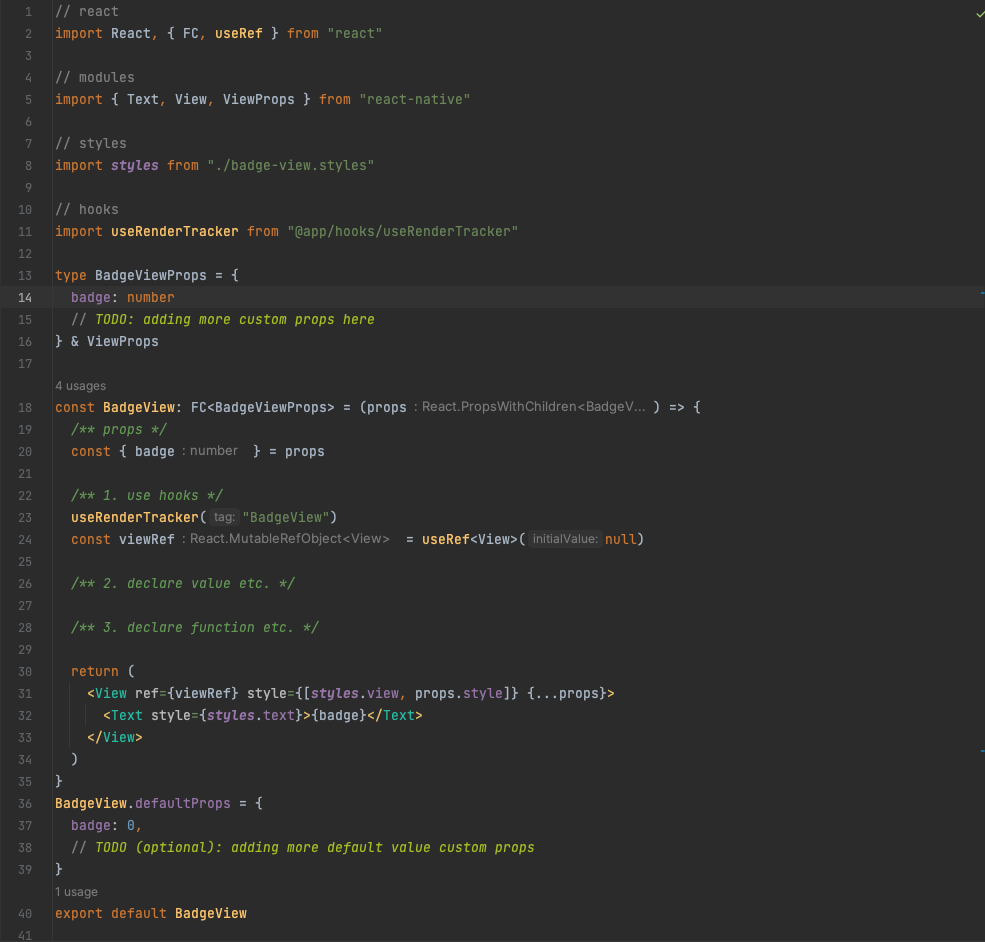Place cursor on 'badge: number' on line 14
Screen dimensions: 985x942
click(122, 298)
